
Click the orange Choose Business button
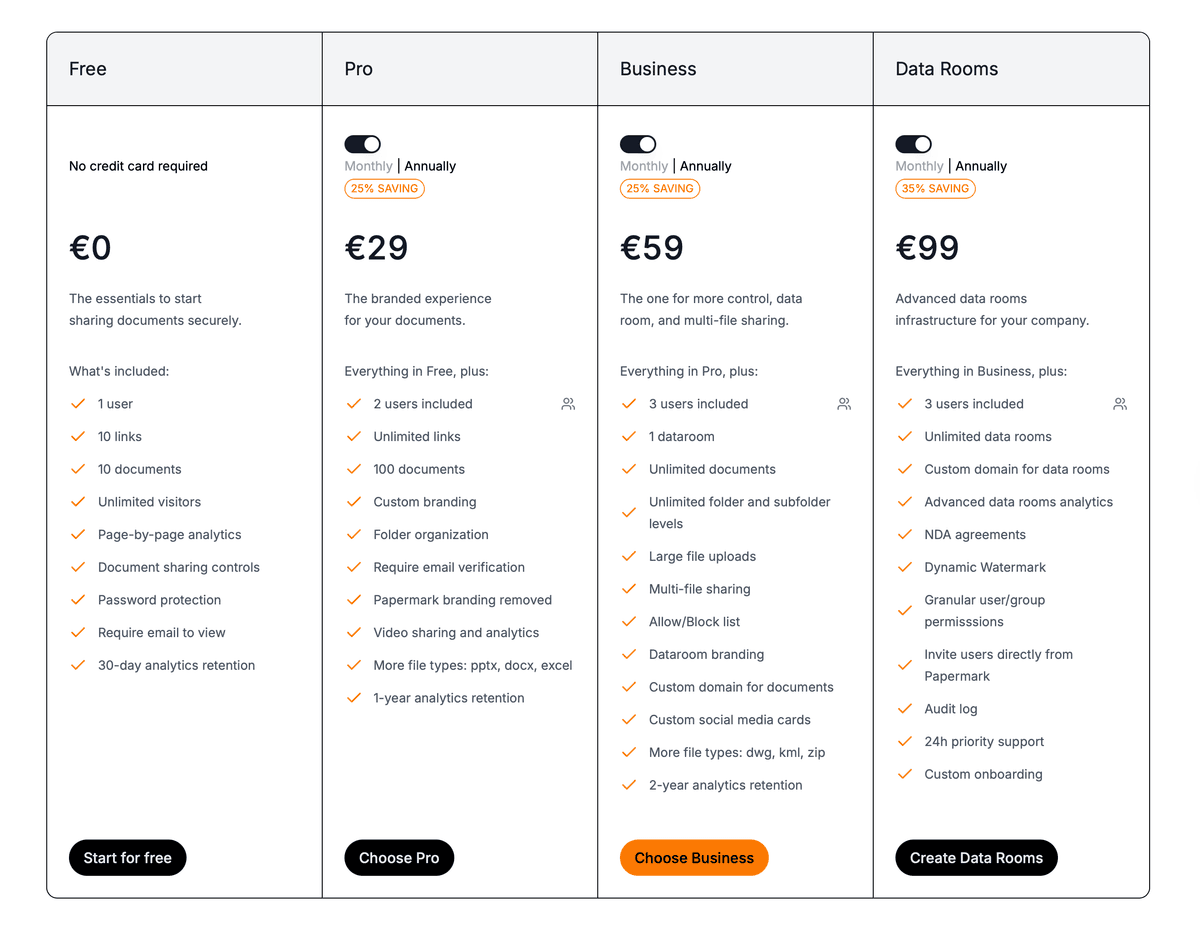(x=694, y=857)
